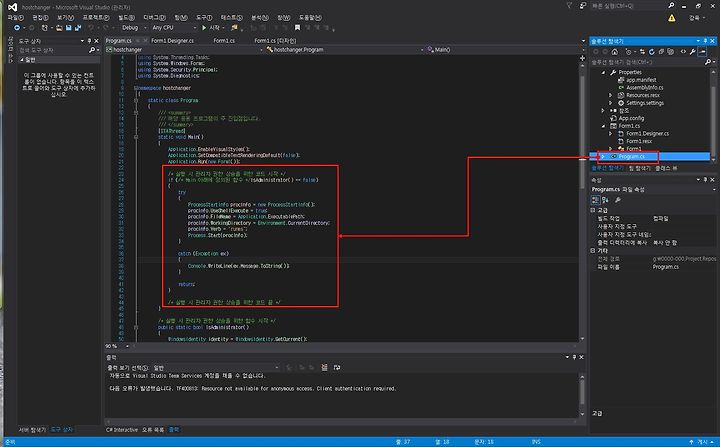Click the toolbox search input field
Screen dimensions: 720x447
[x=53, y=50]
